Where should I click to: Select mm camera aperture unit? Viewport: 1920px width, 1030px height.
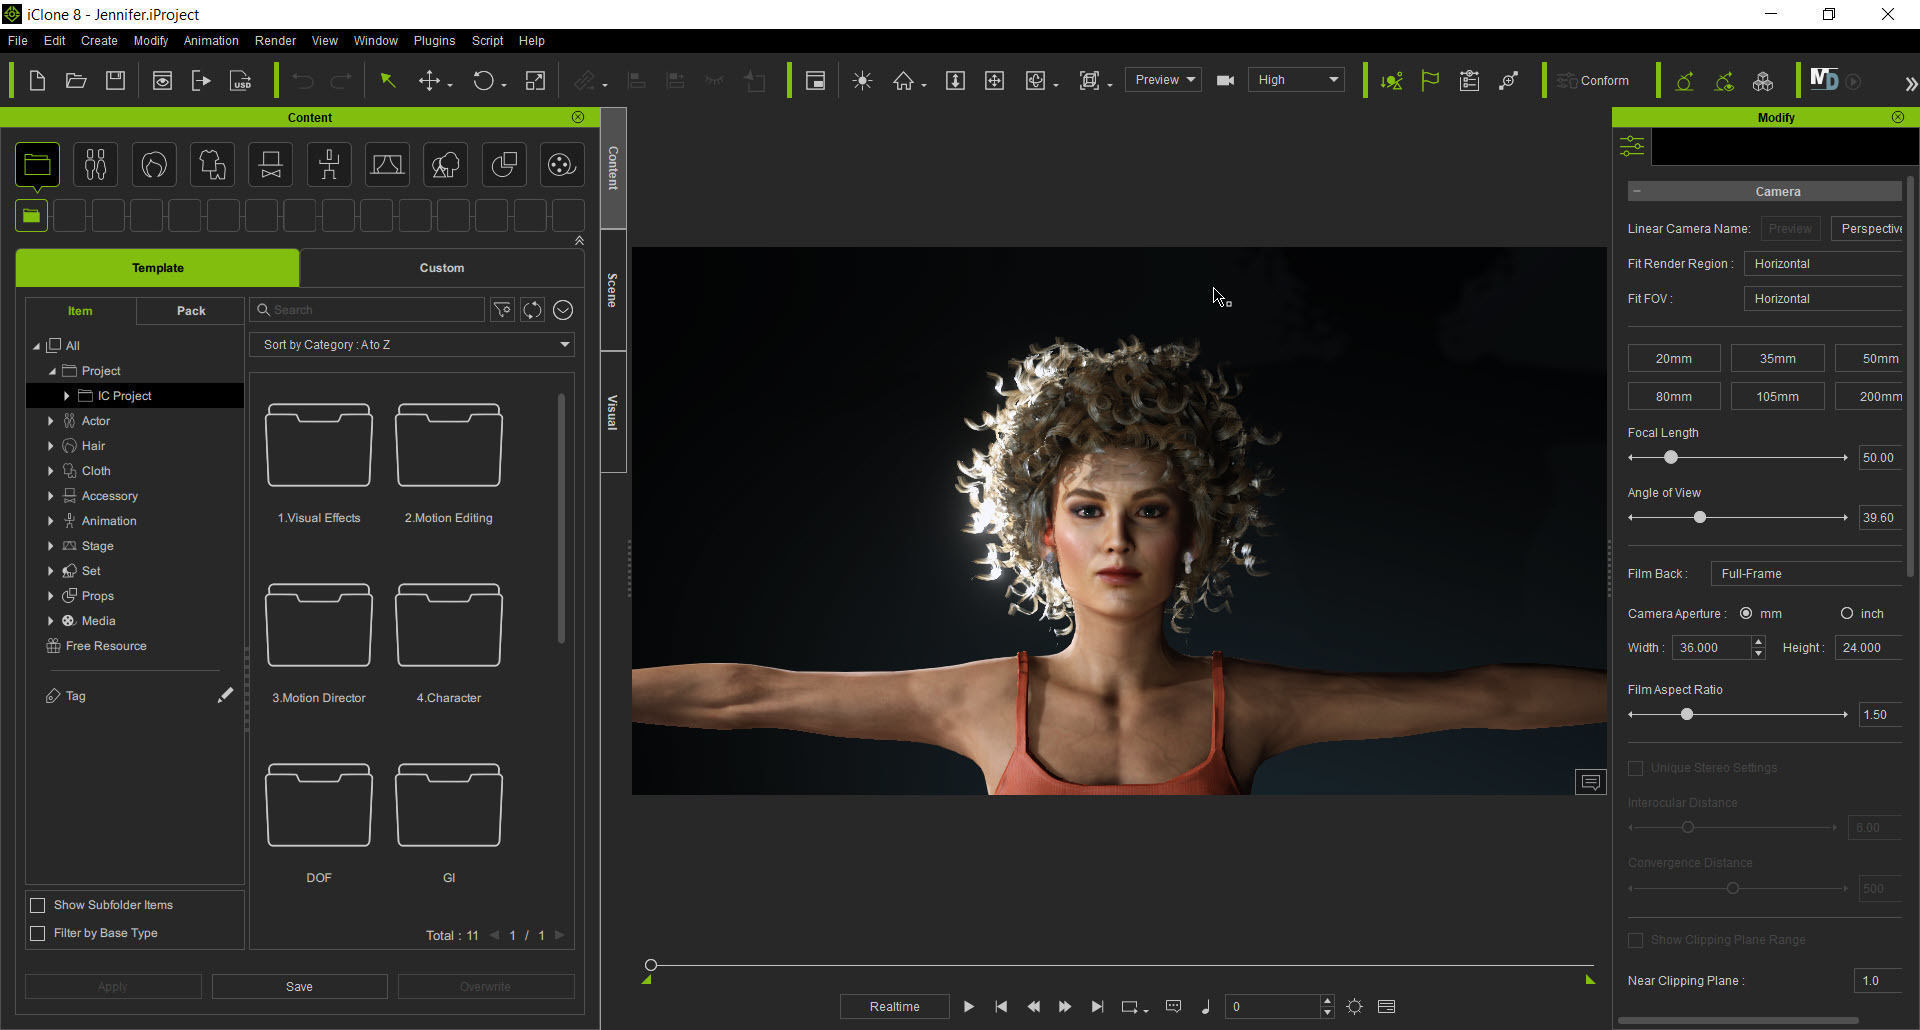tap(1746, 613)
